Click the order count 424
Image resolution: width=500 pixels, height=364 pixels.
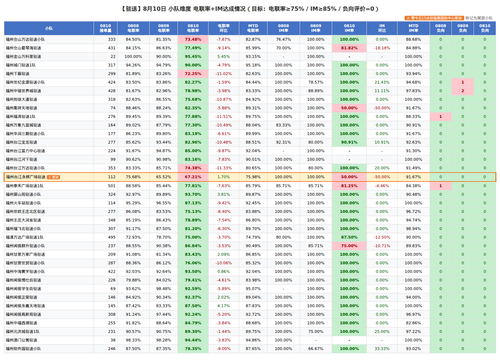(x=112, y=82)
